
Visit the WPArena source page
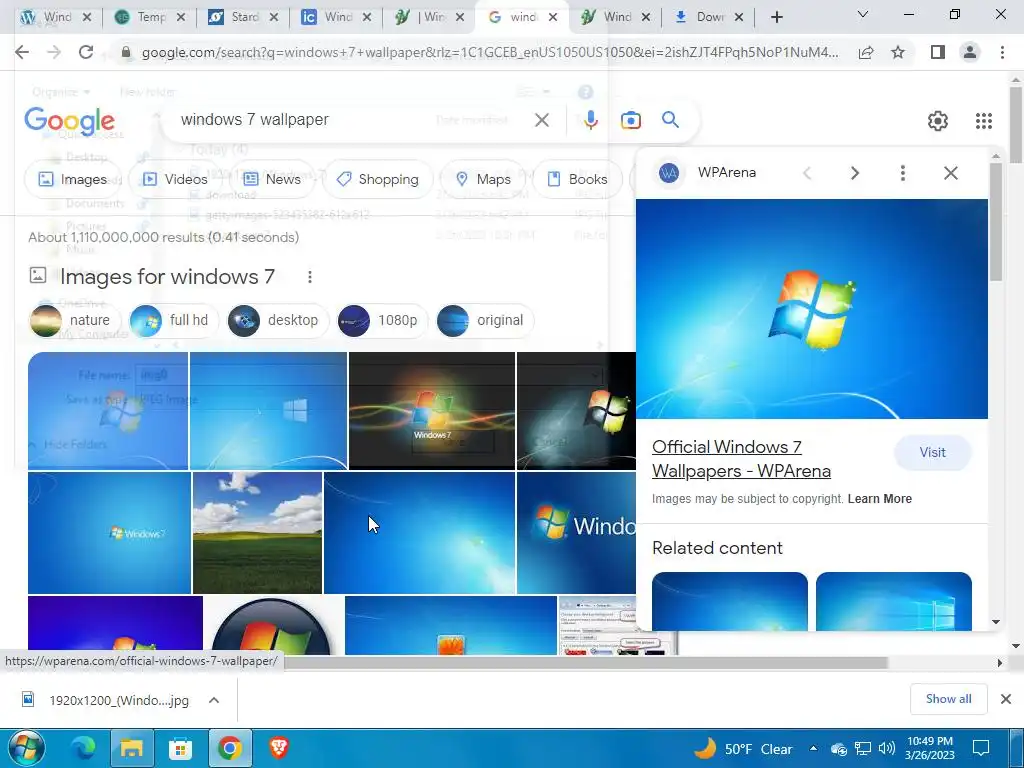click(933, 453)
